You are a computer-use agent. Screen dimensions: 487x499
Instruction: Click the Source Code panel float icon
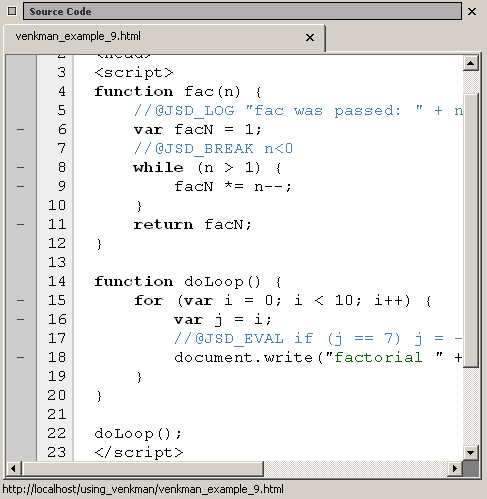pyautogui.click(x=12, y=11)
